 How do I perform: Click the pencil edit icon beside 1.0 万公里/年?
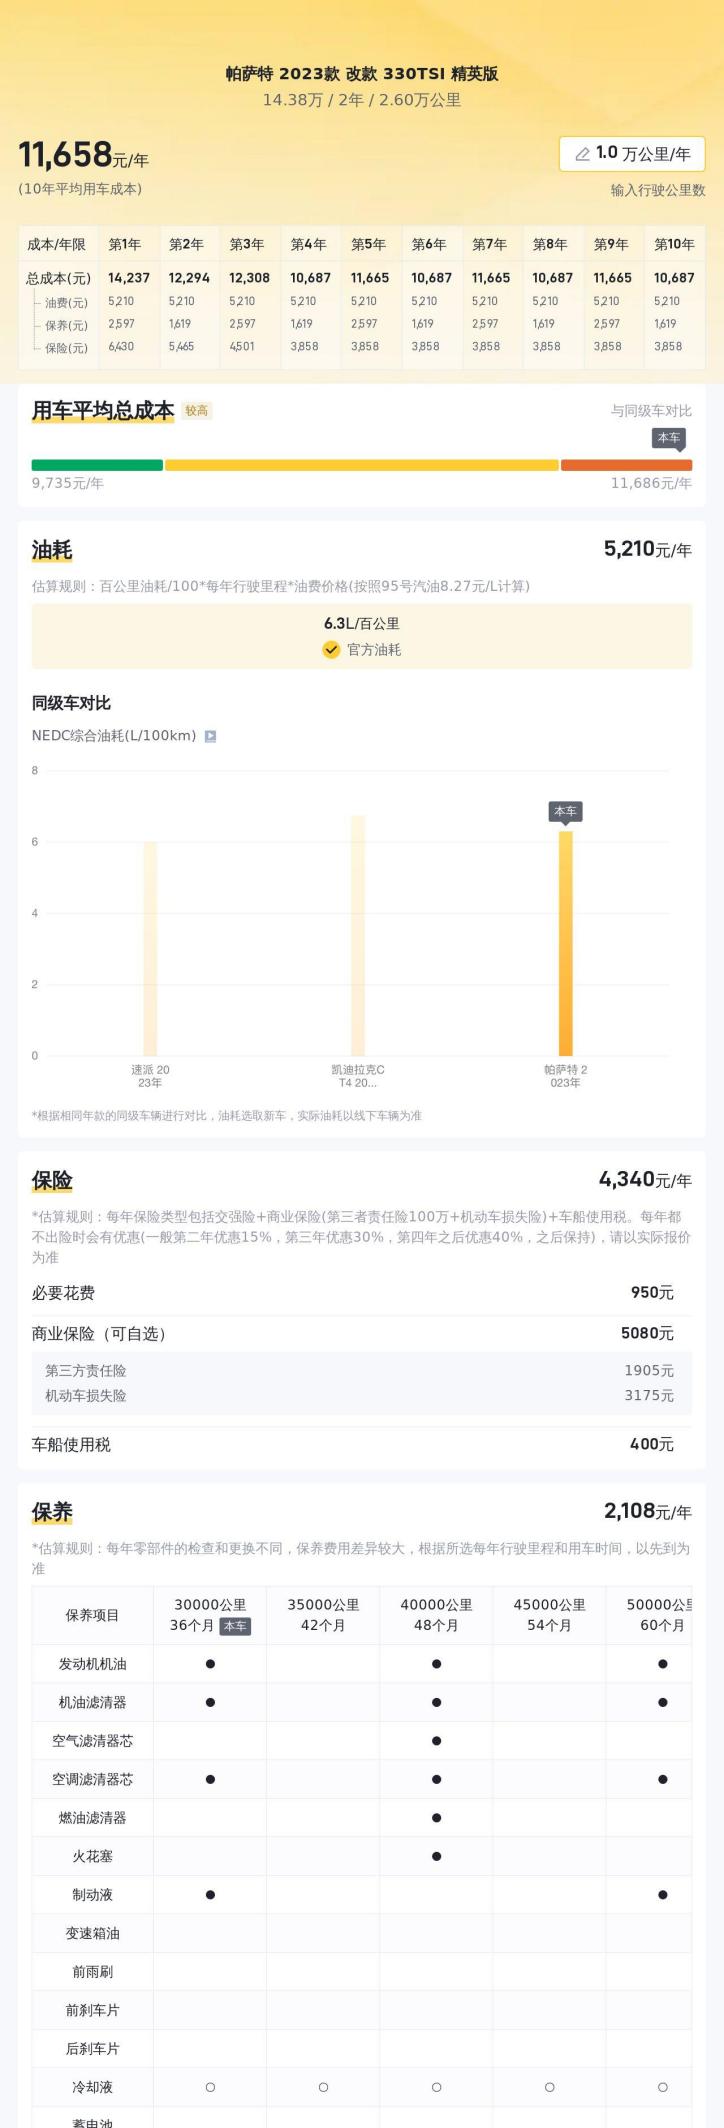tap(582, 154)
